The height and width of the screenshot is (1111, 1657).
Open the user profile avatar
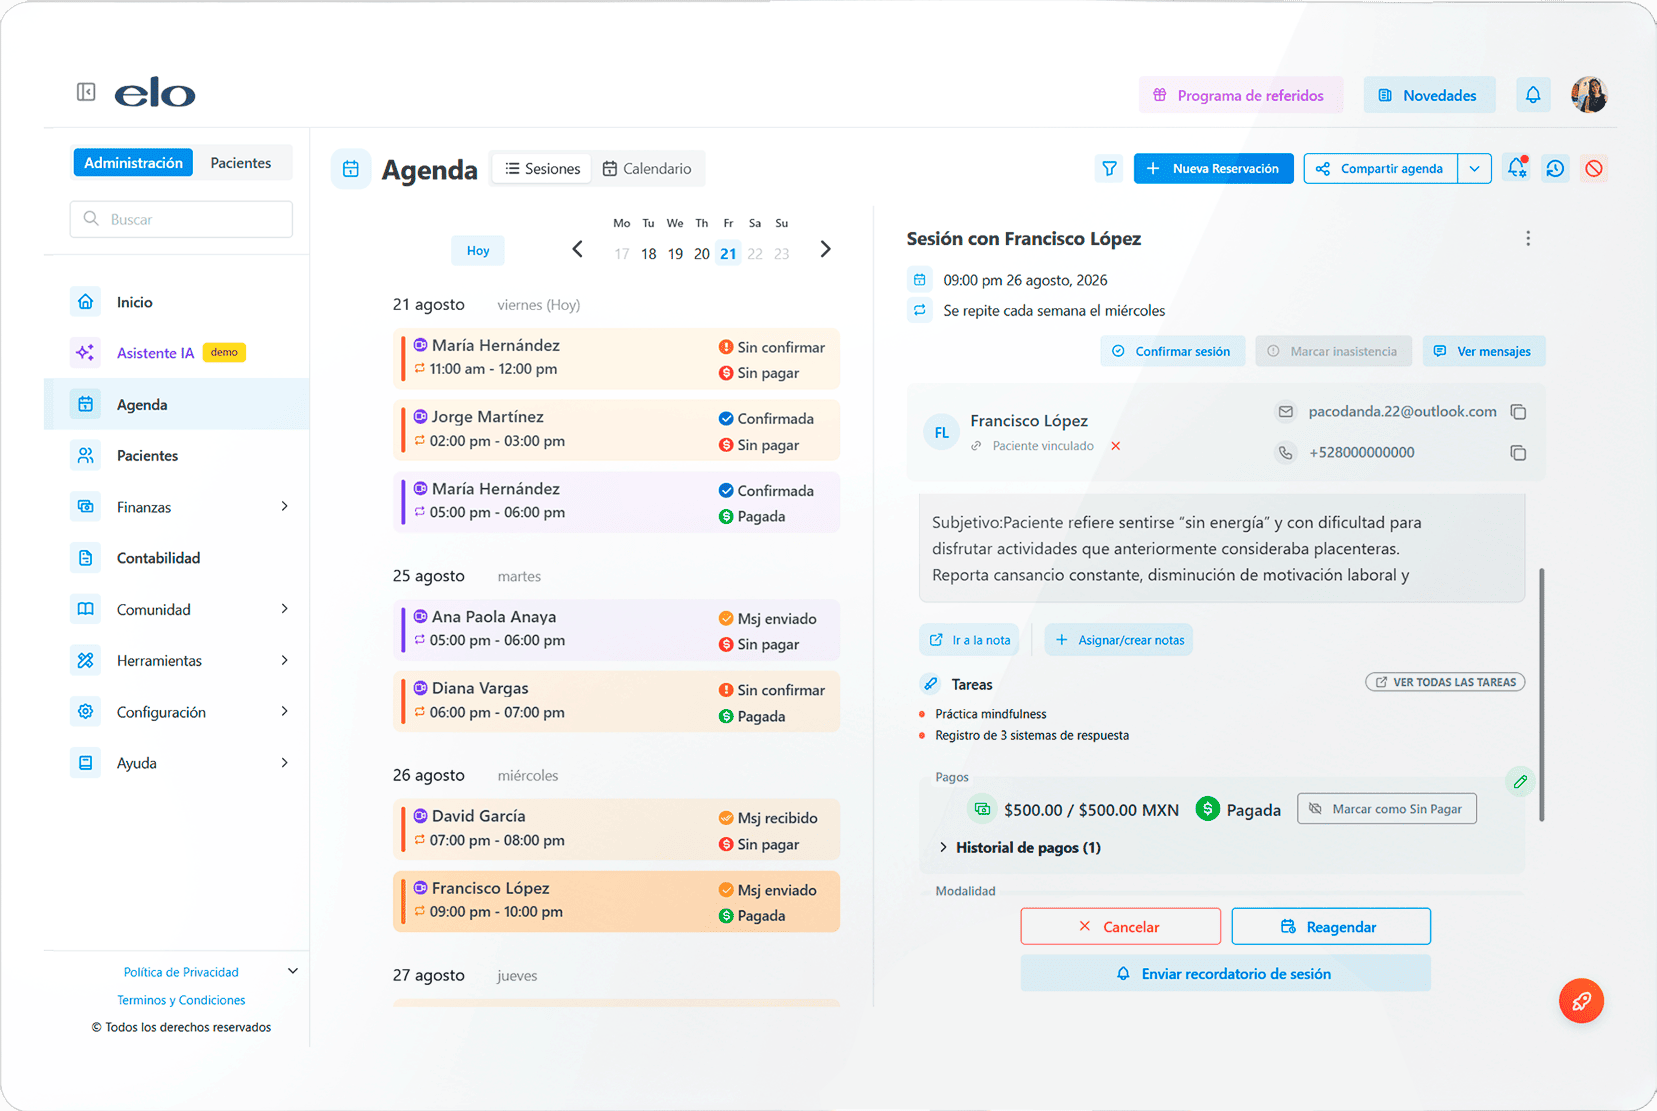(x=1589, y=95)
